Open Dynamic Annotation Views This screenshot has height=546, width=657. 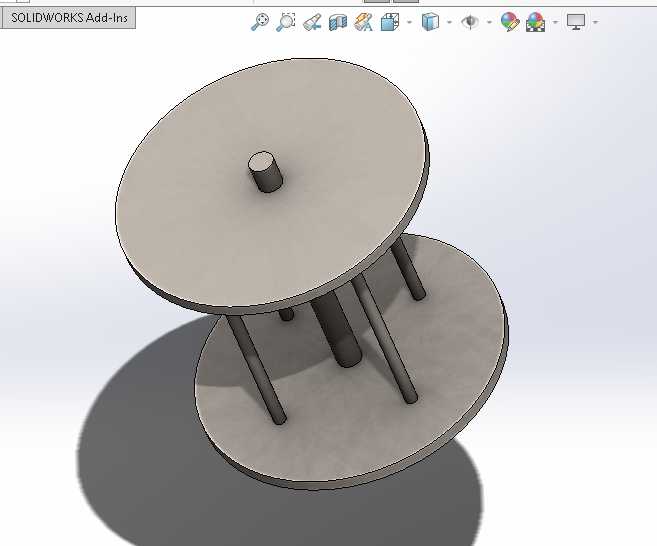(x=363, y=22)
